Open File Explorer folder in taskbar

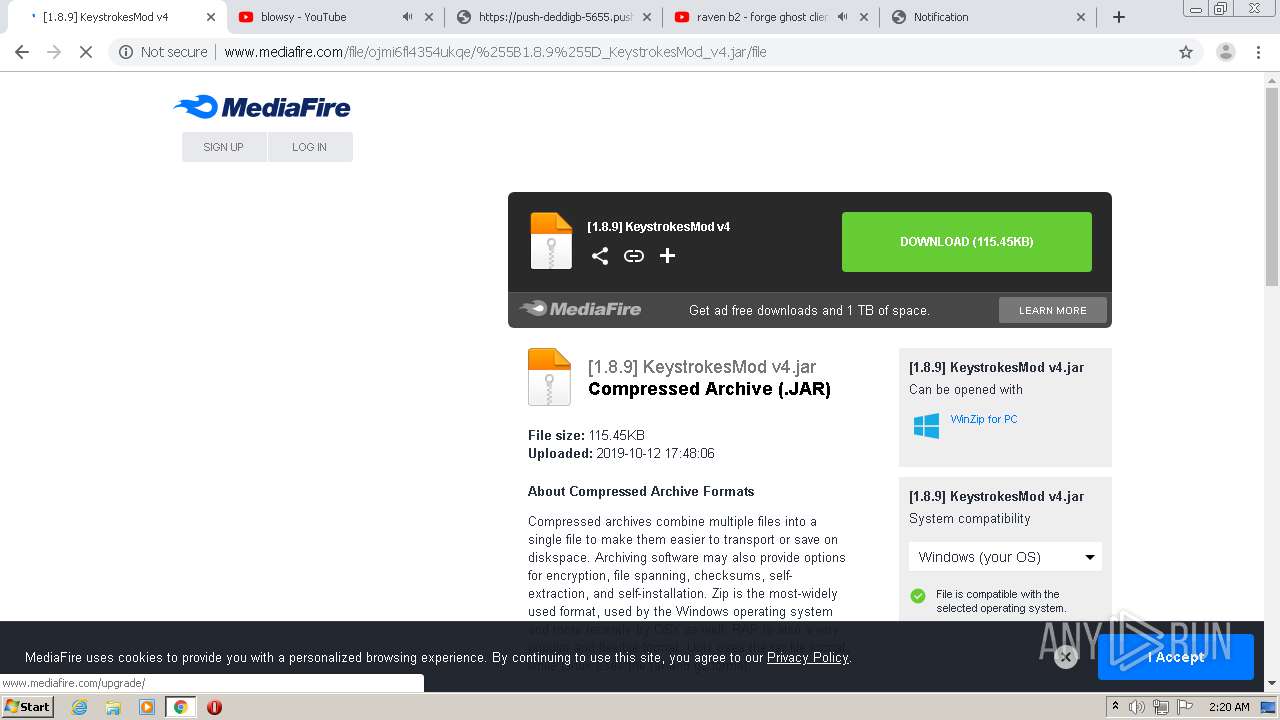tap(113, 707)
